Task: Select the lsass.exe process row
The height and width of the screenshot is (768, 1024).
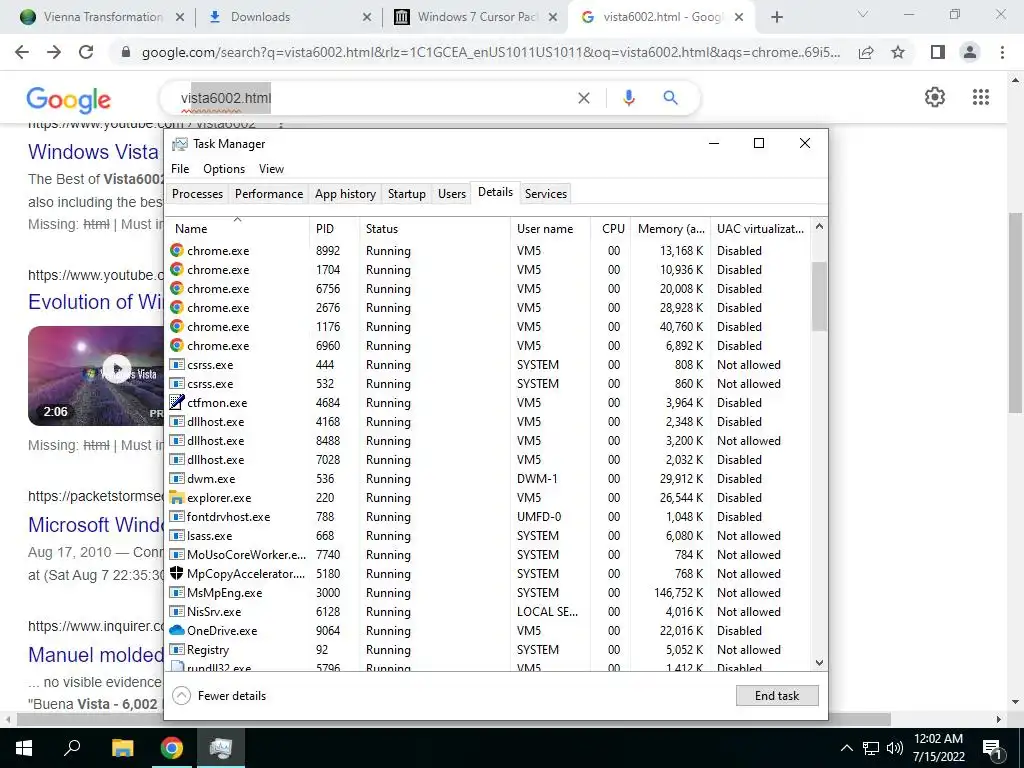Action: (488, 536)
